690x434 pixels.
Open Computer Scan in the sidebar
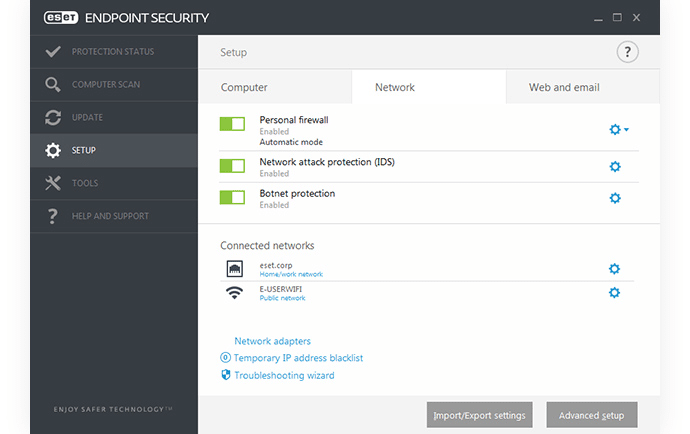114,85
